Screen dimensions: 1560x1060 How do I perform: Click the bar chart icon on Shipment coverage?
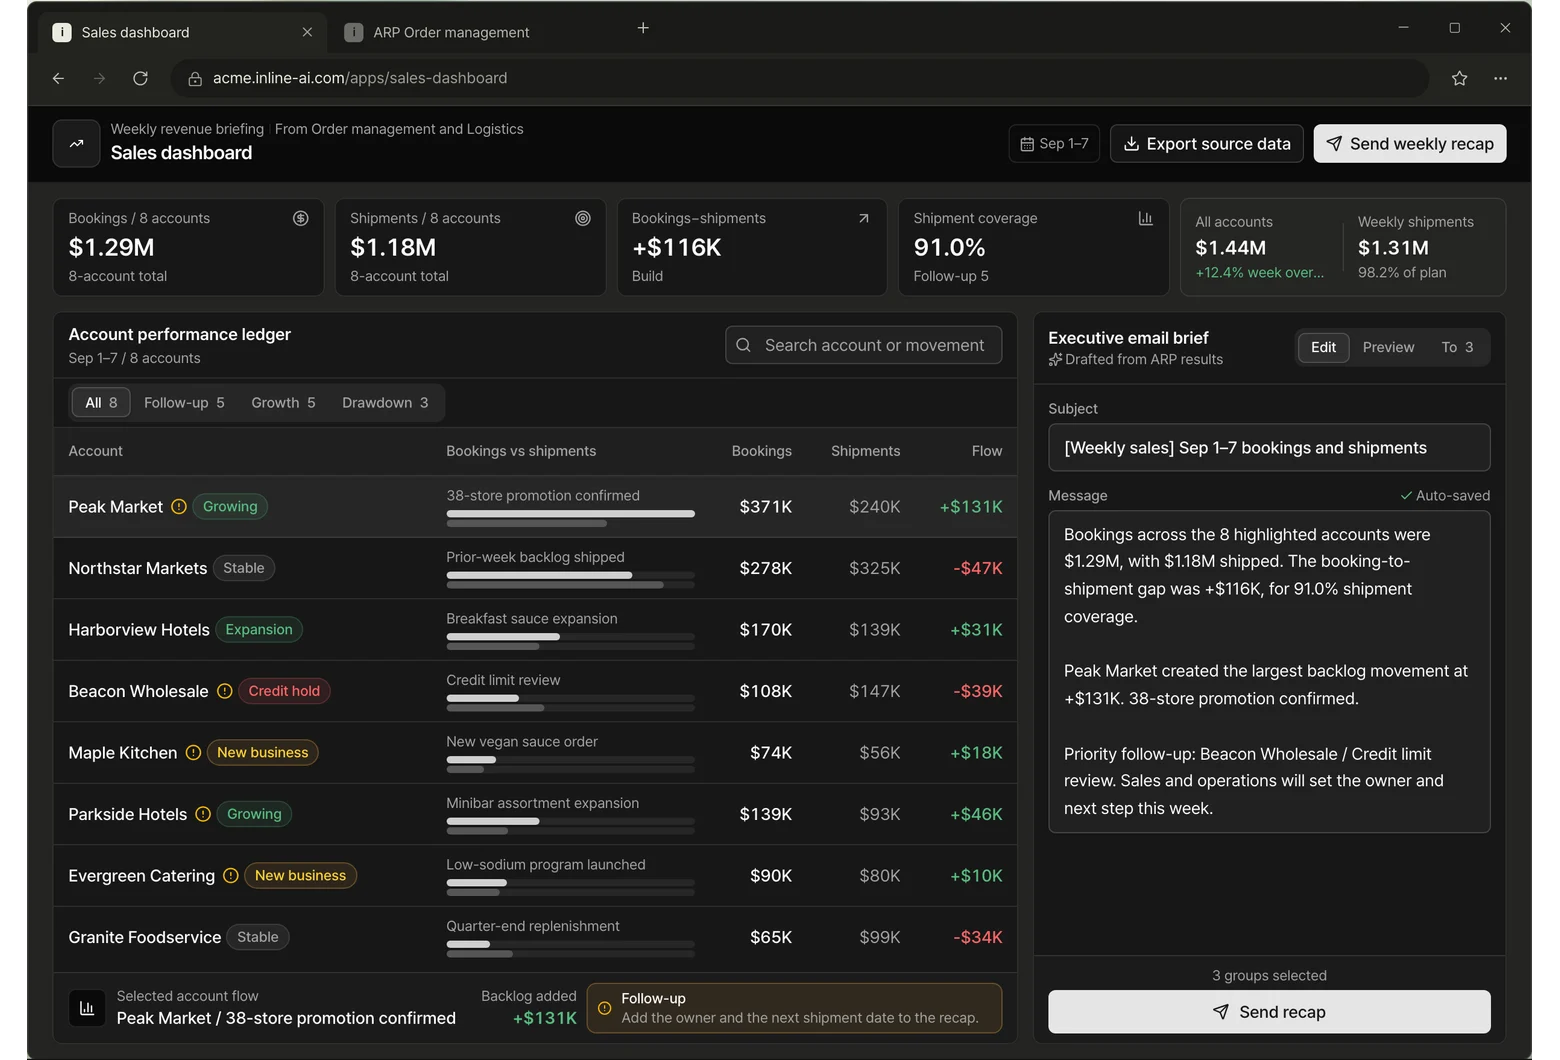coord(1145,218)
